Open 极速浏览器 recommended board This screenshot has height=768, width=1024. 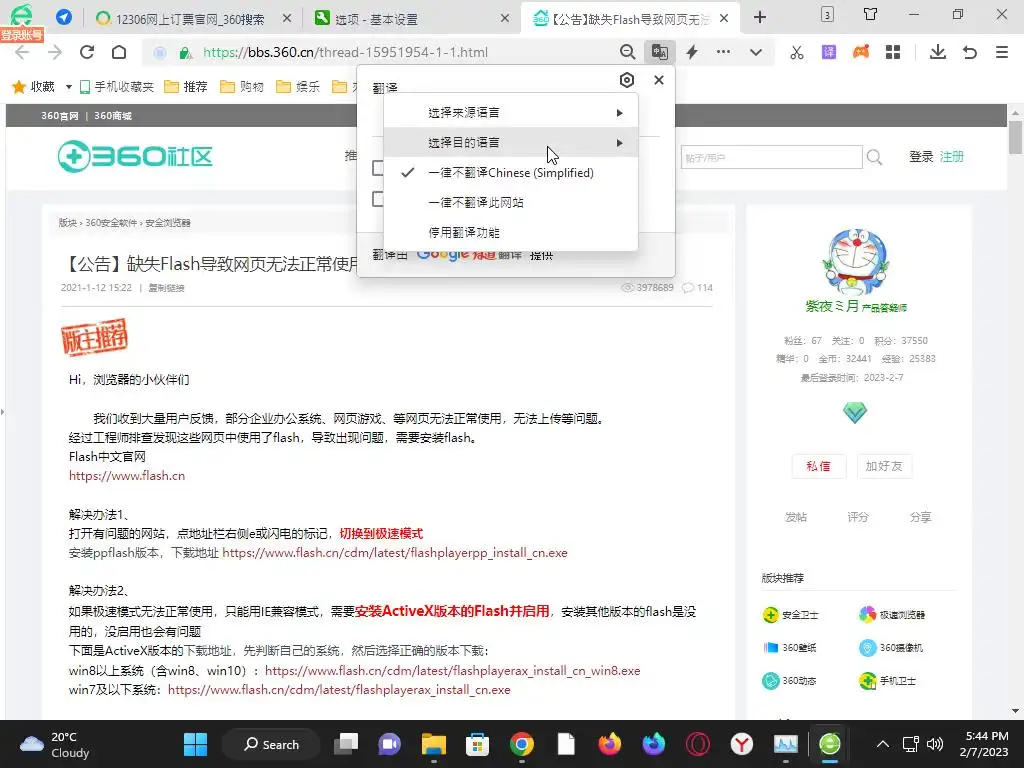(891, 615)
